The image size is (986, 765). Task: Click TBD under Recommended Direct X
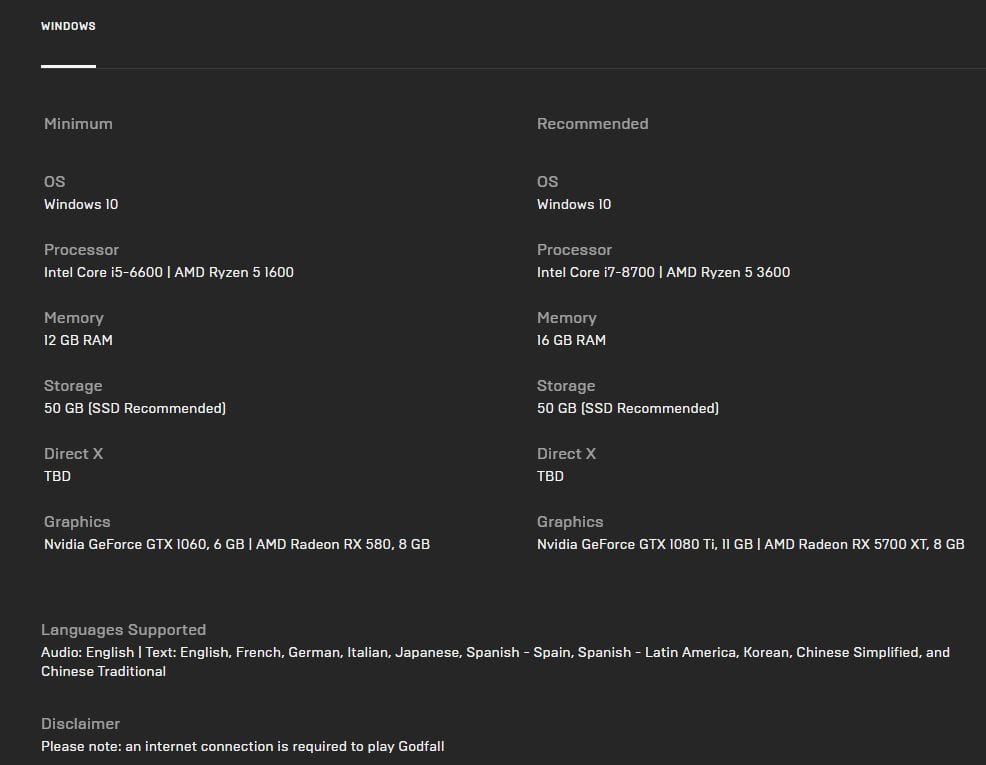pos(550,476)
